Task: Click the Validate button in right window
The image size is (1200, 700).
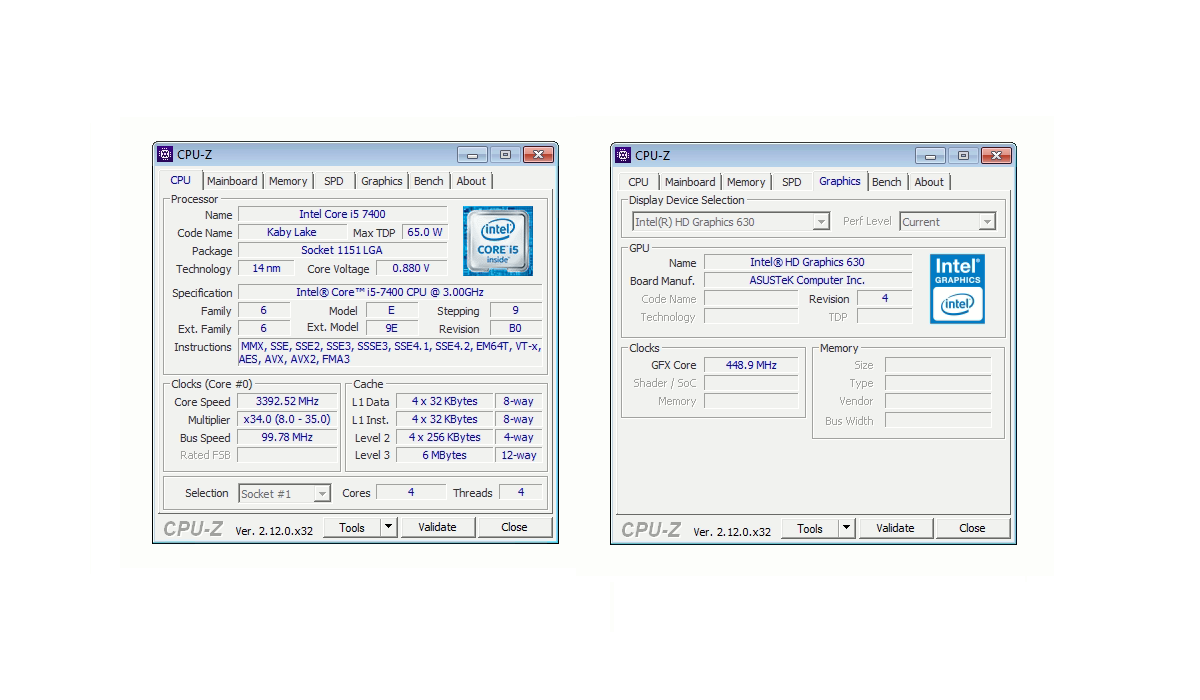Action: (x=895, y=528)
